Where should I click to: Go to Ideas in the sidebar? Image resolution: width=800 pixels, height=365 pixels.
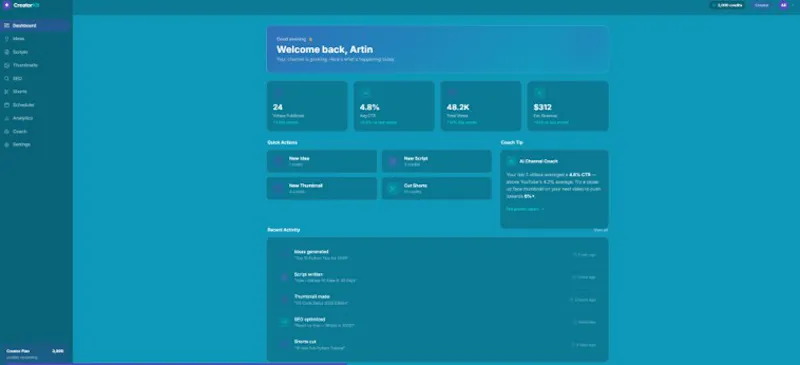click(35, 39)
